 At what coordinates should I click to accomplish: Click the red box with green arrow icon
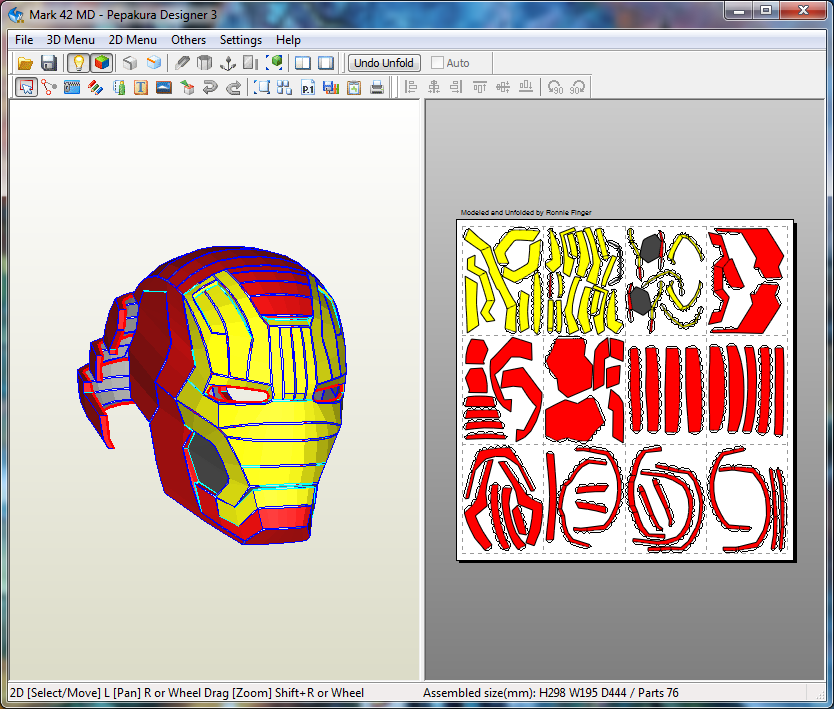tap(187, 87)
